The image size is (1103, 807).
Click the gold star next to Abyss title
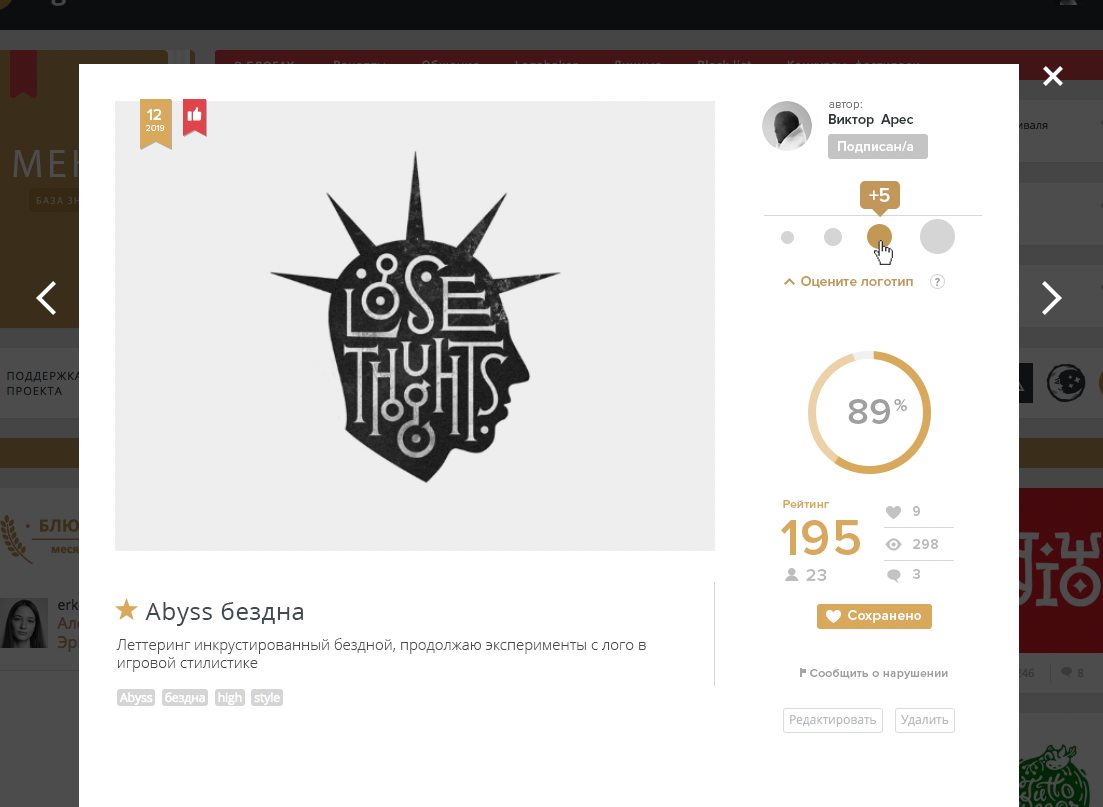coord(127,609)
